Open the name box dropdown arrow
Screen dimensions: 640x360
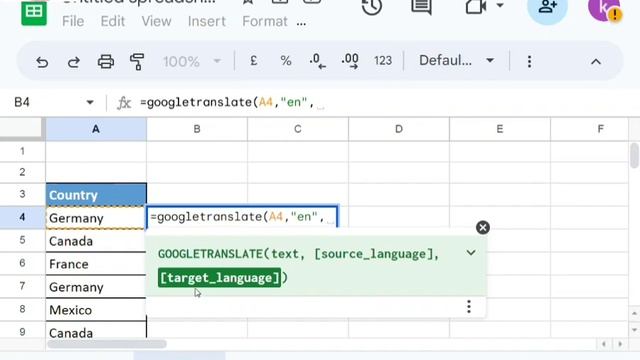tap(90, 102)
